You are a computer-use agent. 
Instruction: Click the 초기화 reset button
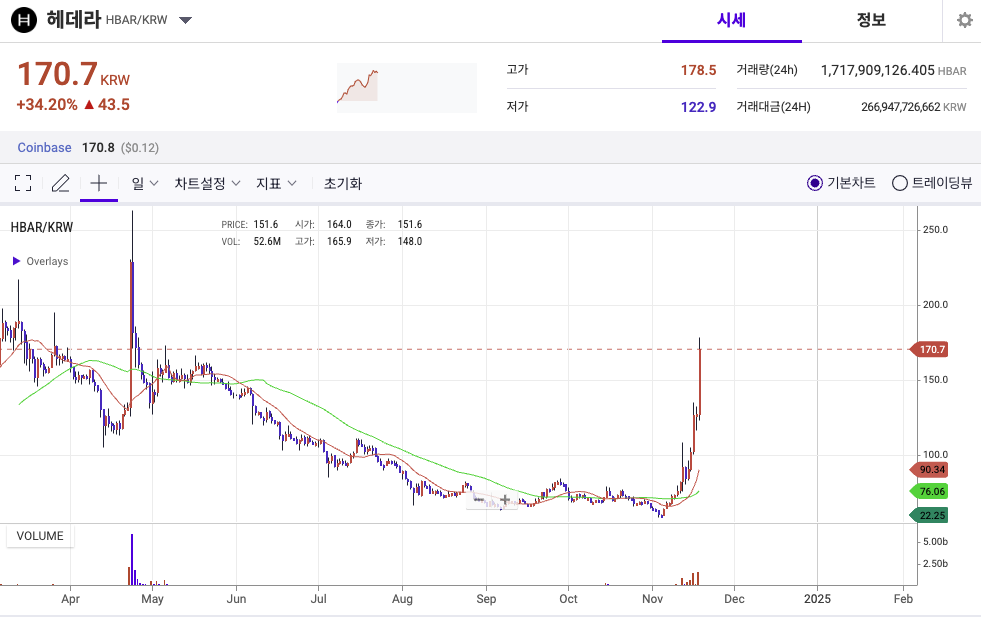pos(343,183)
